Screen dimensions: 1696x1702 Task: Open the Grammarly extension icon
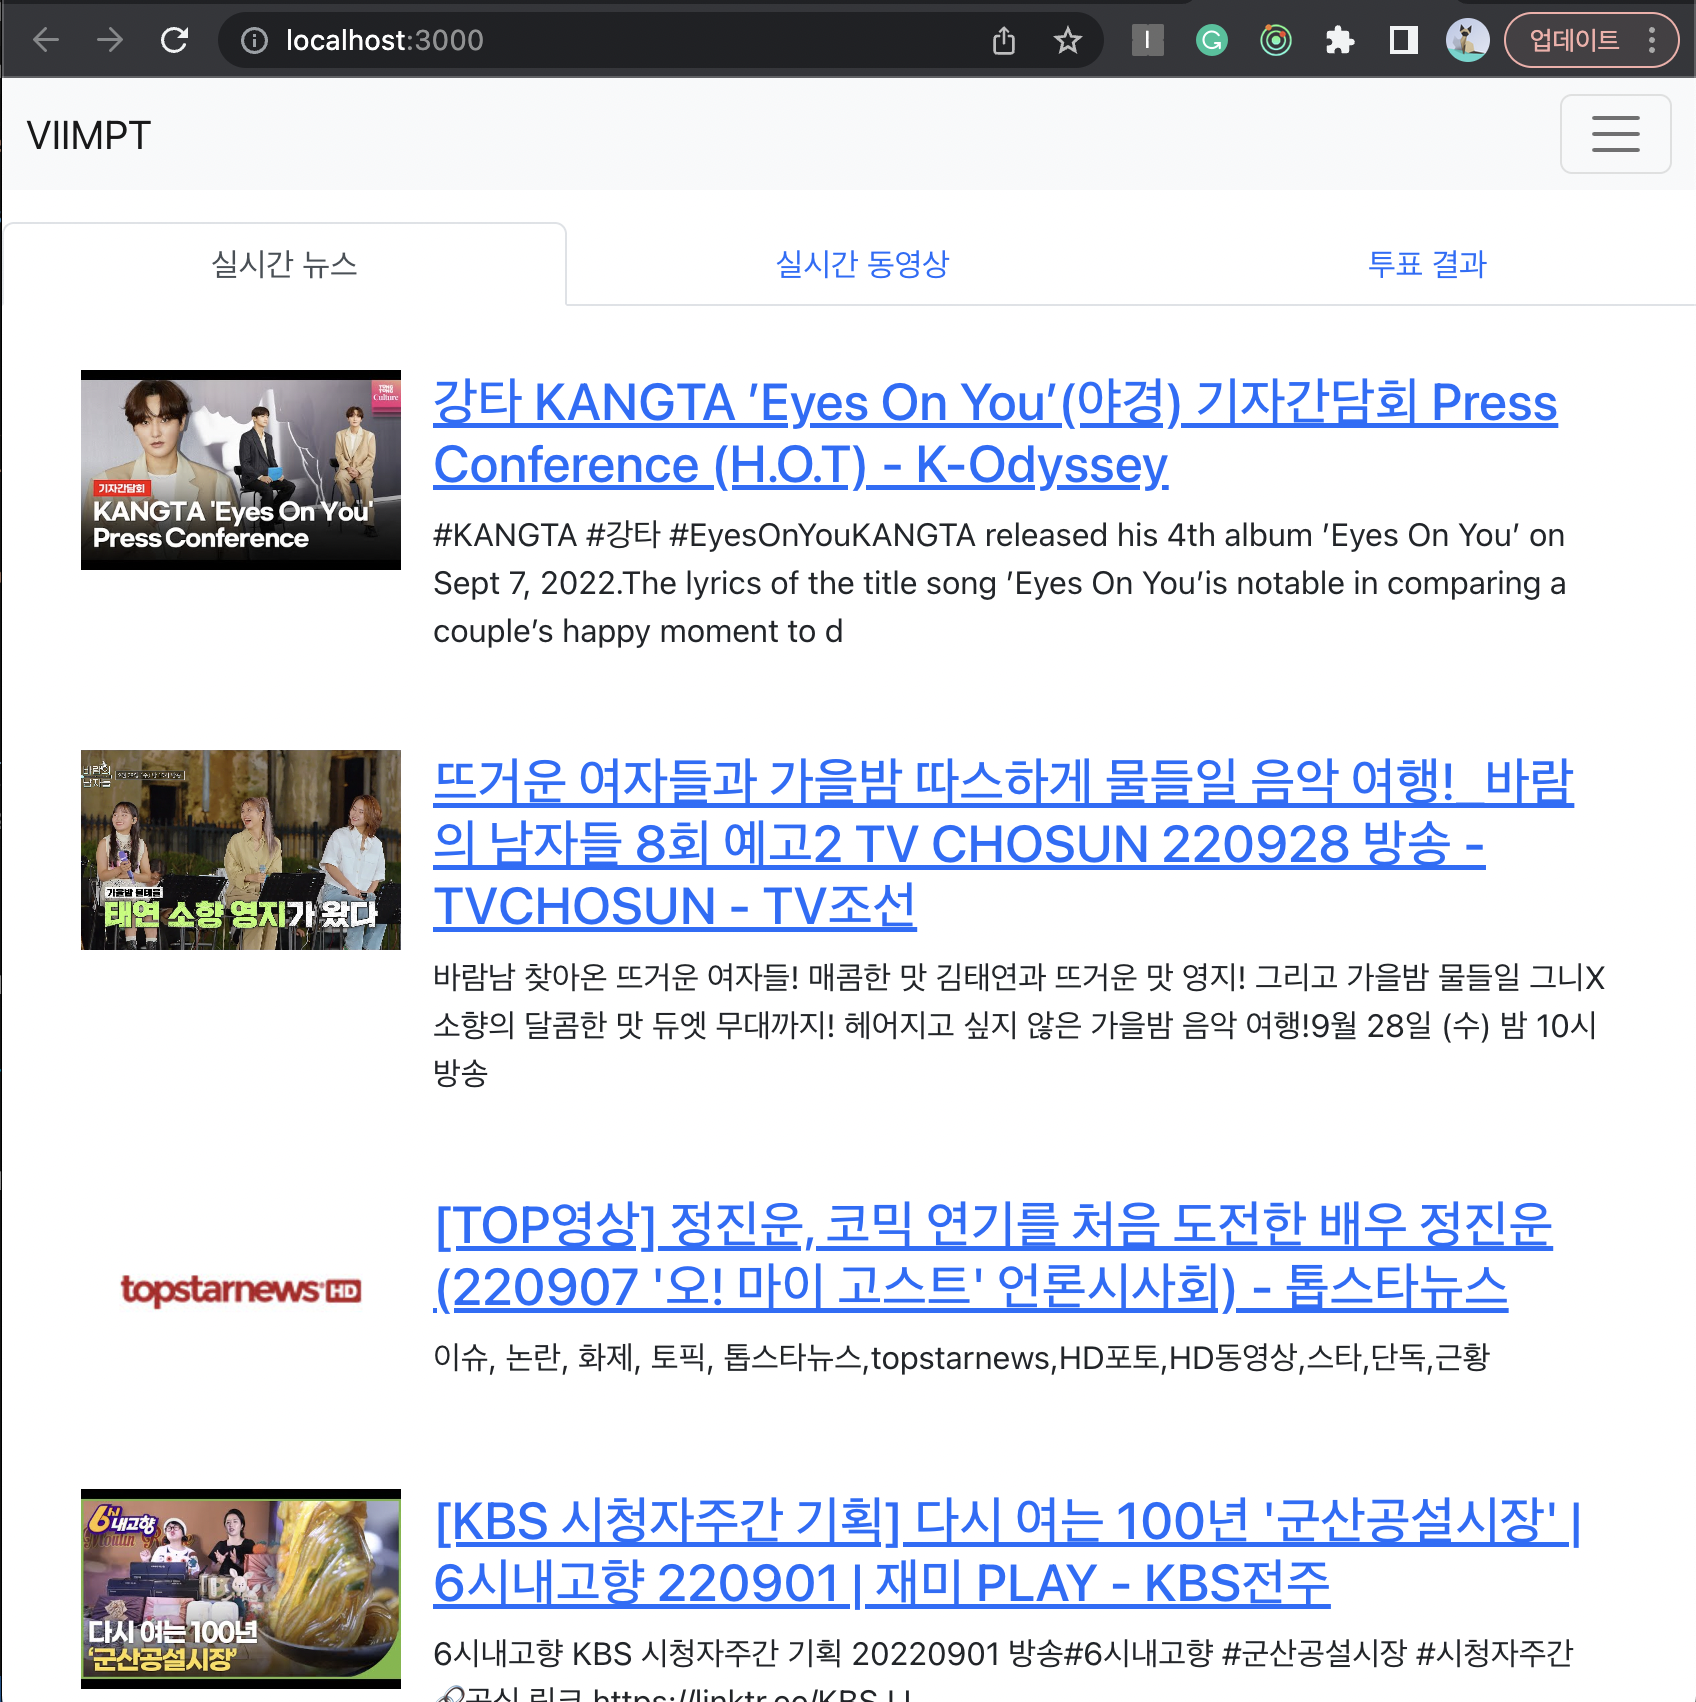click(1212, 40)
